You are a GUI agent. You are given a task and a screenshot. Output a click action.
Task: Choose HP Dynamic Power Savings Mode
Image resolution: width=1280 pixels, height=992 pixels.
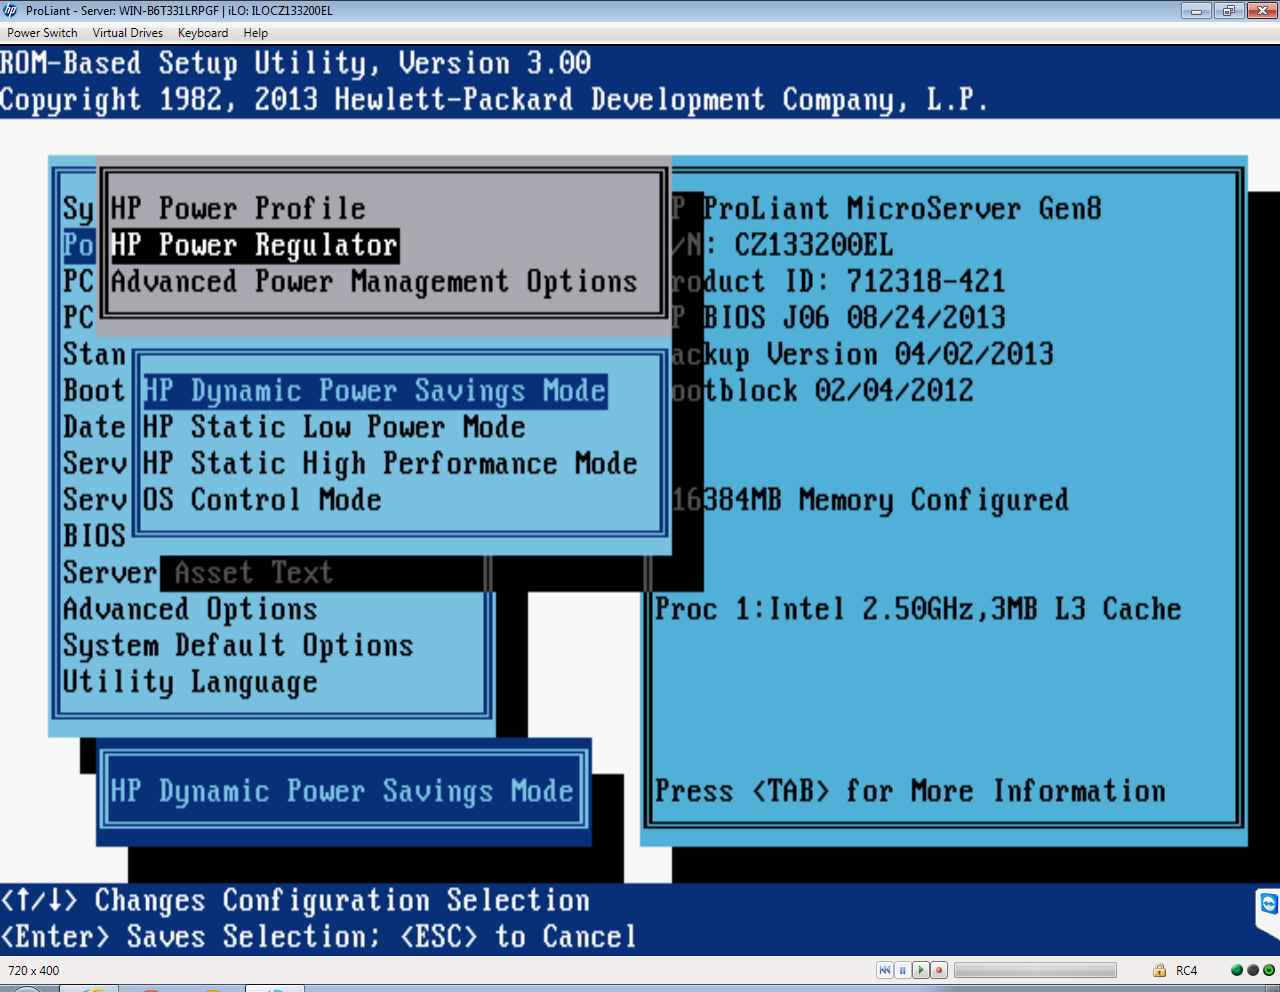coord(374,391)
